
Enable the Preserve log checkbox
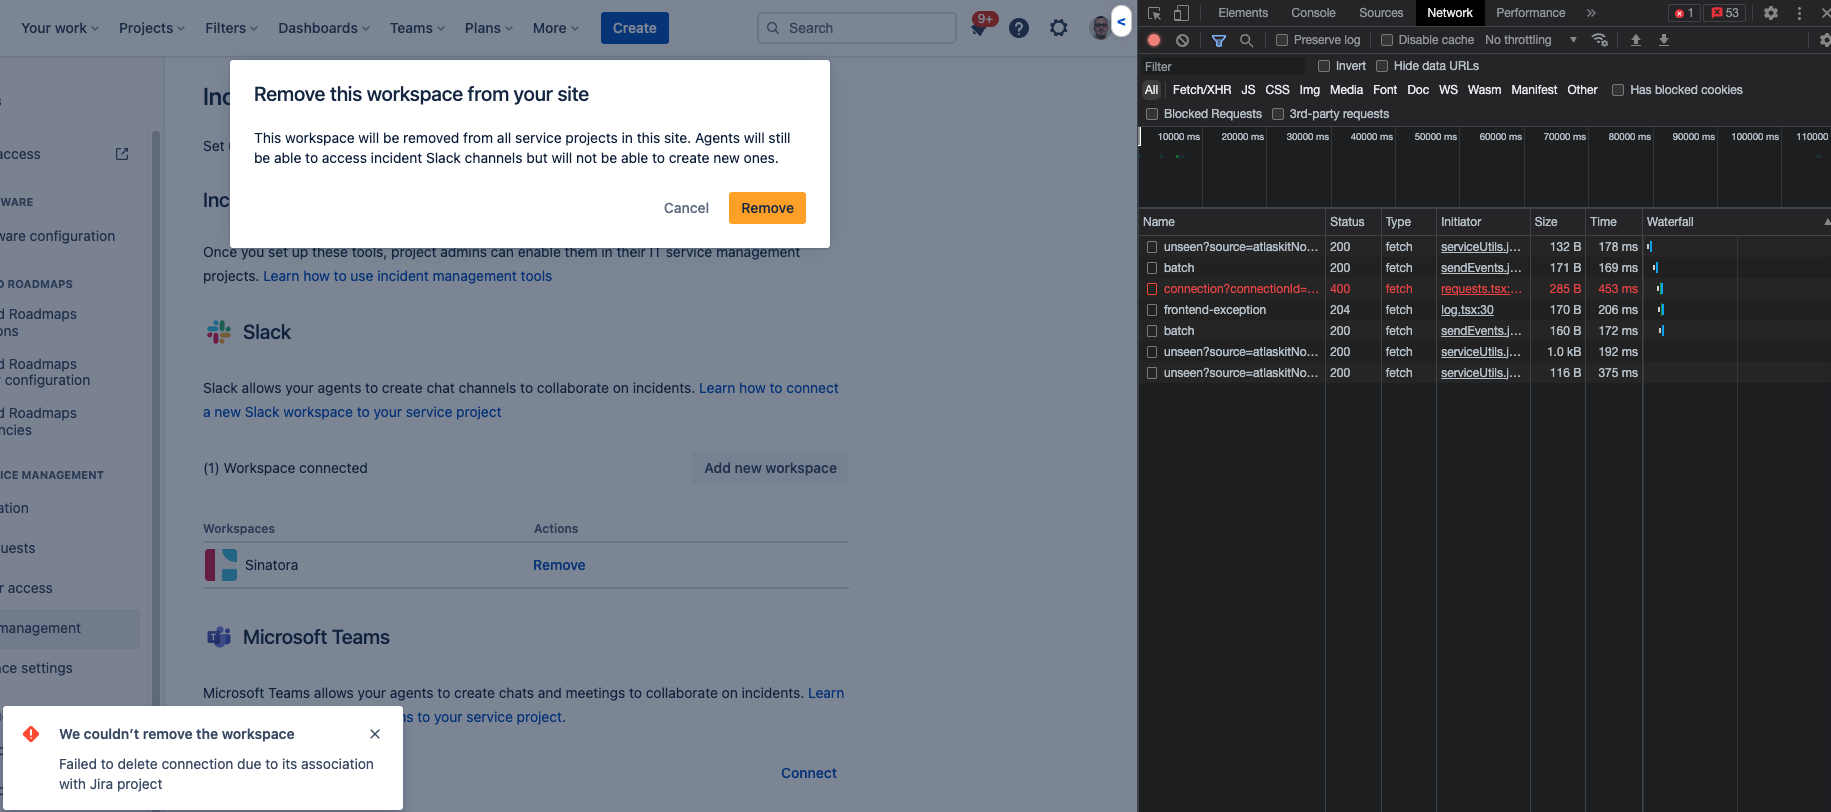(x=1282, y=40)
